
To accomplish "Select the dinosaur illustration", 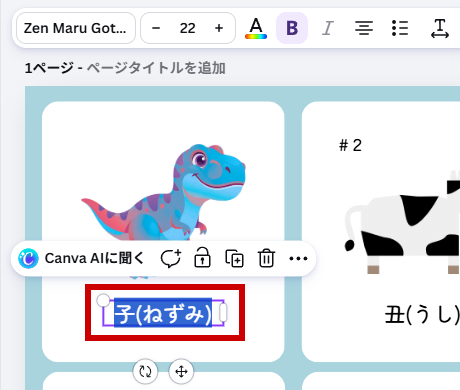I will [163, 200].
